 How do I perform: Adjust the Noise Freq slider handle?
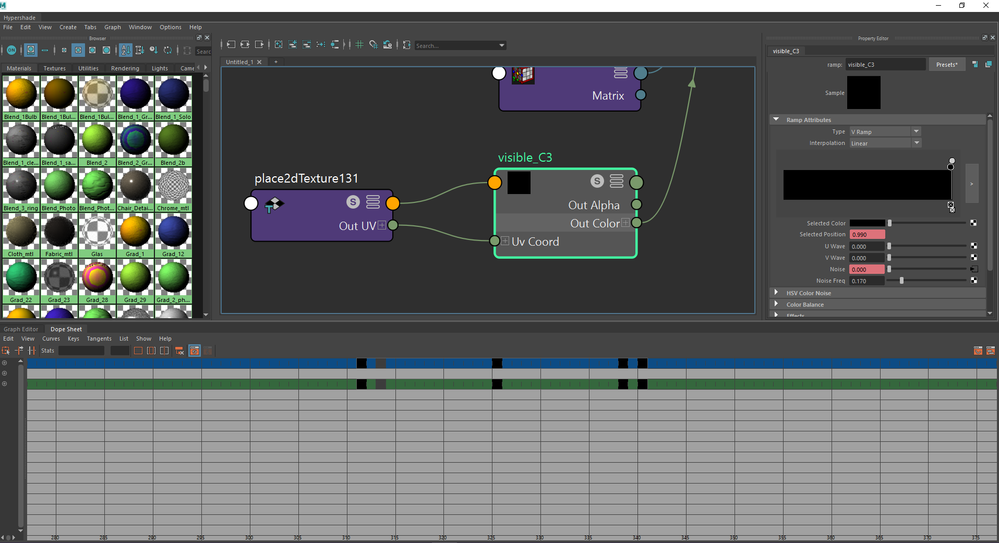click(901, 280)
